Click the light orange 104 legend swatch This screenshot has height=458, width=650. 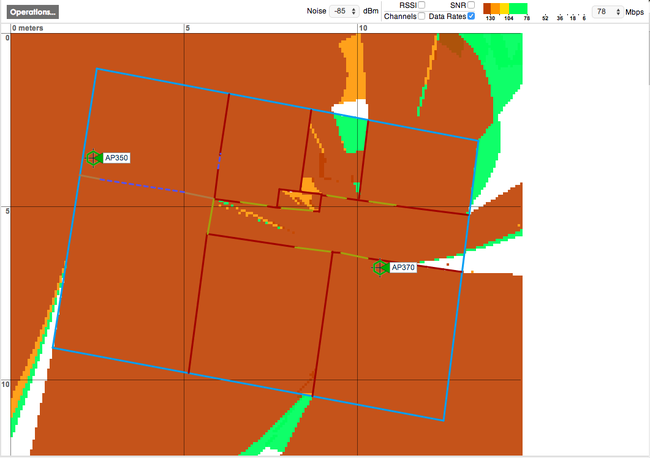[x=504, y=8]
